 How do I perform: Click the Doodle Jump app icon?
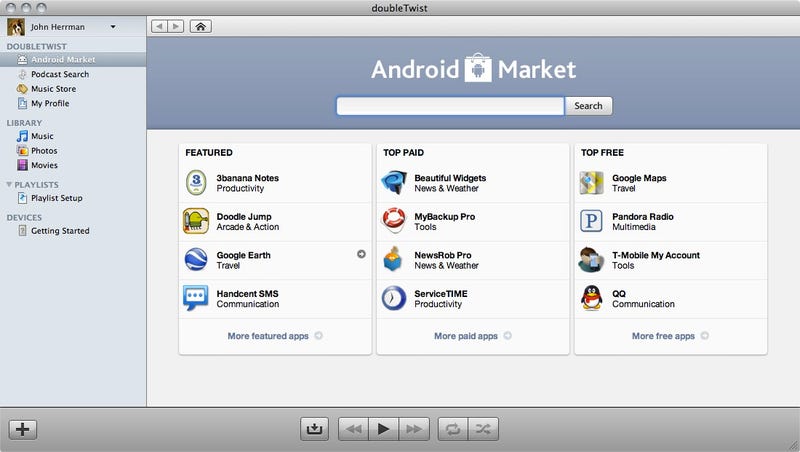click(x=196, y=221)
